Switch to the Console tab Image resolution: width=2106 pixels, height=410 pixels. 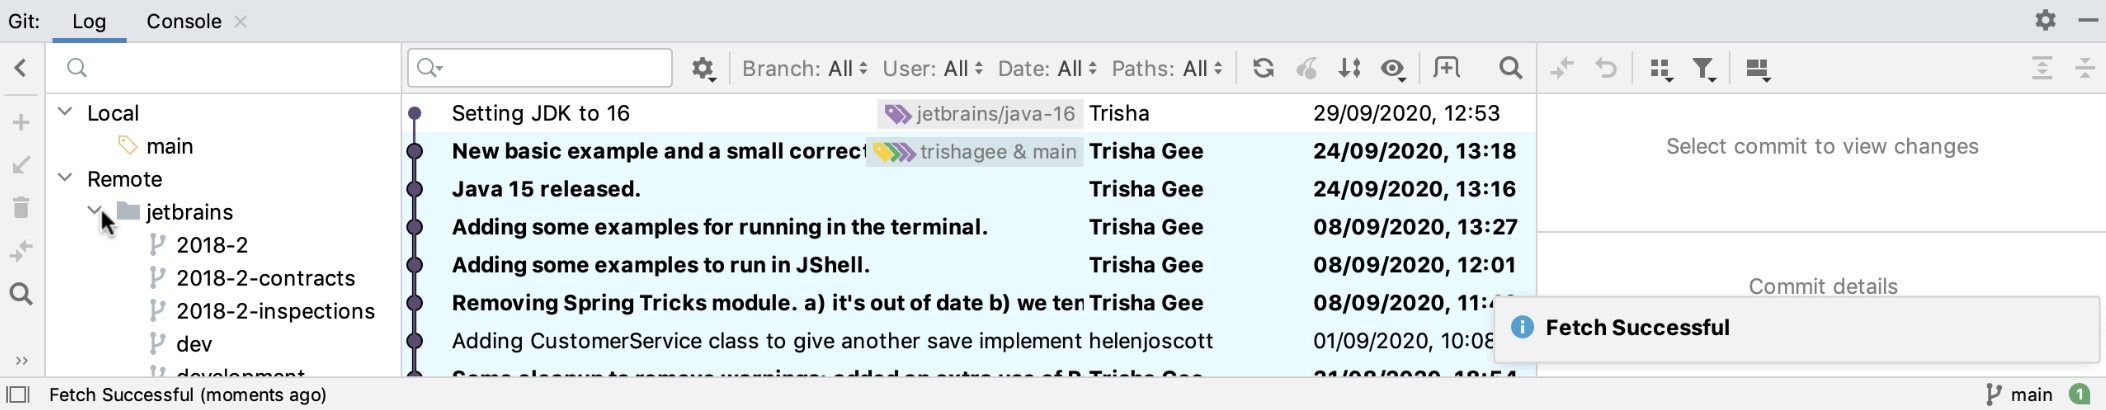pyautogui.click(x=184, y=21)
